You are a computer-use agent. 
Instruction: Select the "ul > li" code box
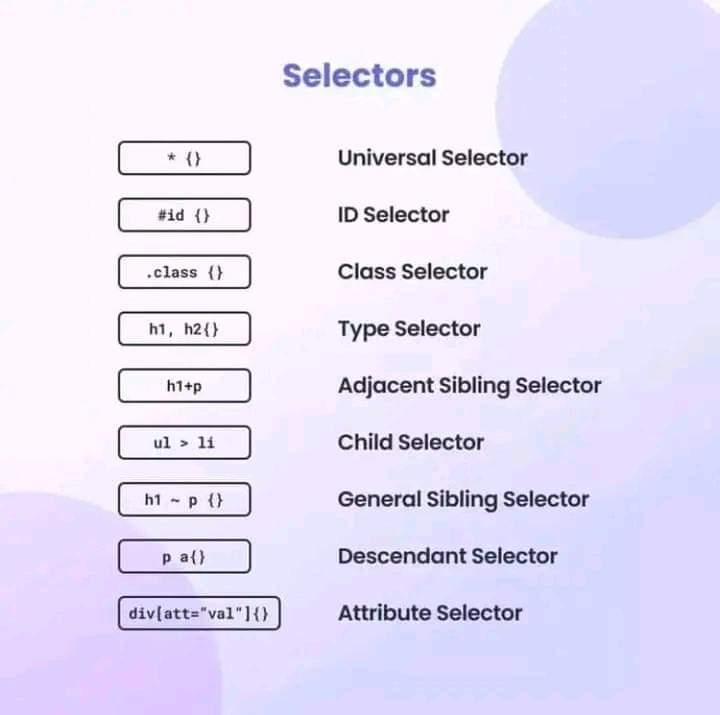[185, 443]
